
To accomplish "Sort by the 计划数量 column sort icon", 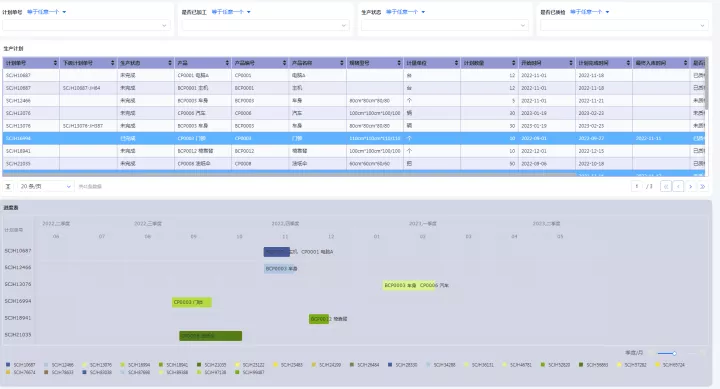I will click(513, 63).
